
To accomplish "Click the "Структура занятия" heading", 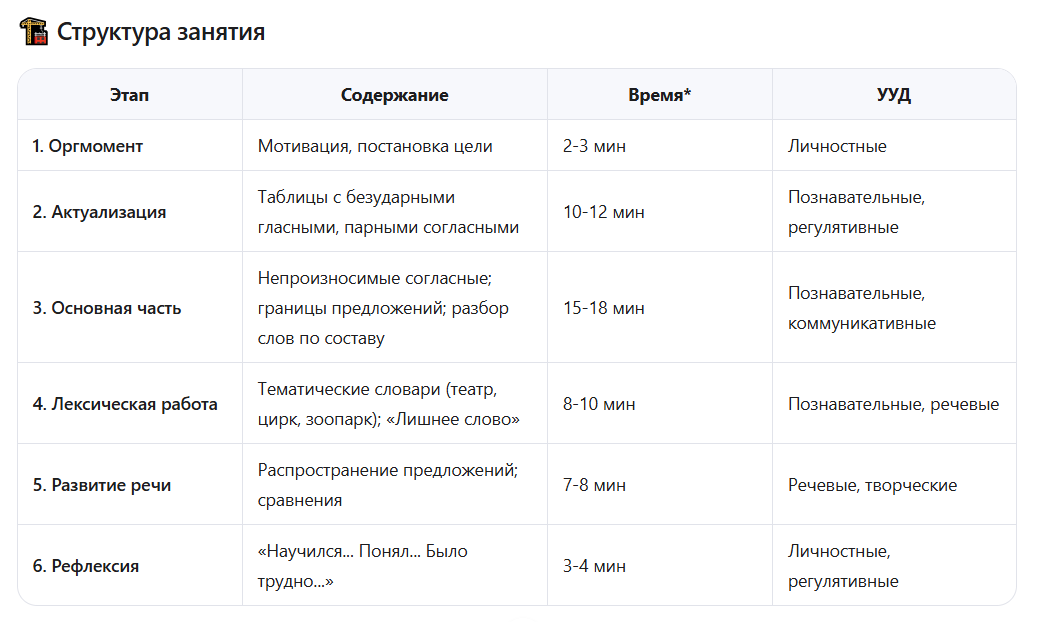I will [x=161, y=31].
